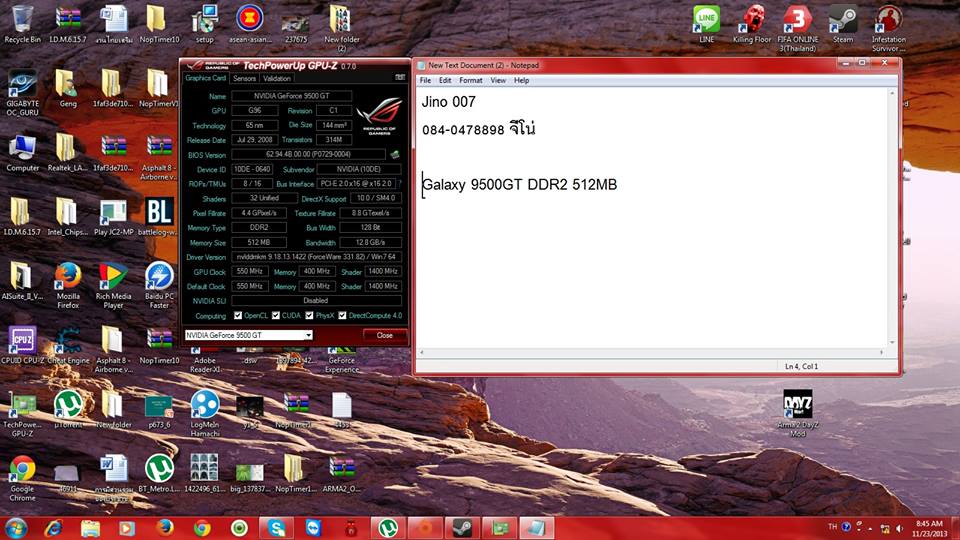Viewport: 960px width, 540px height.
Task: Click 'Ln 4, Col 1' status text
Action: coord(801,366)
